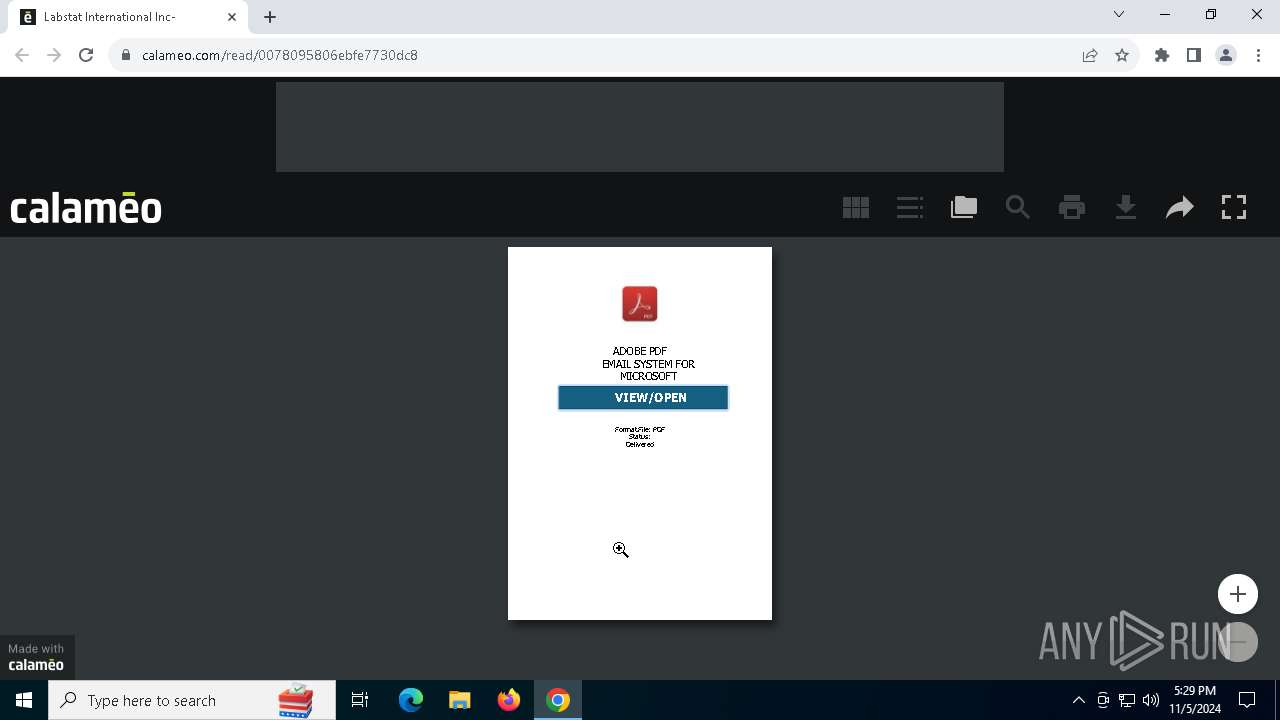Click the Chrome taskbar icon

pos(558,700)
